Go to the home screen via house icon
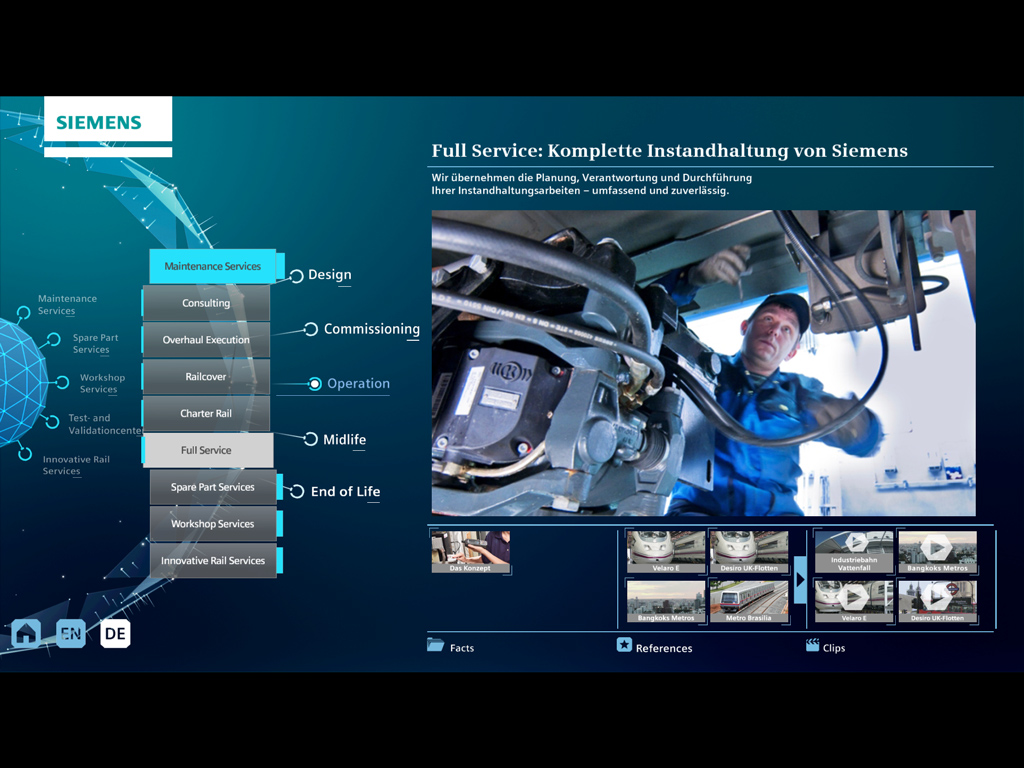 point(26,633)
